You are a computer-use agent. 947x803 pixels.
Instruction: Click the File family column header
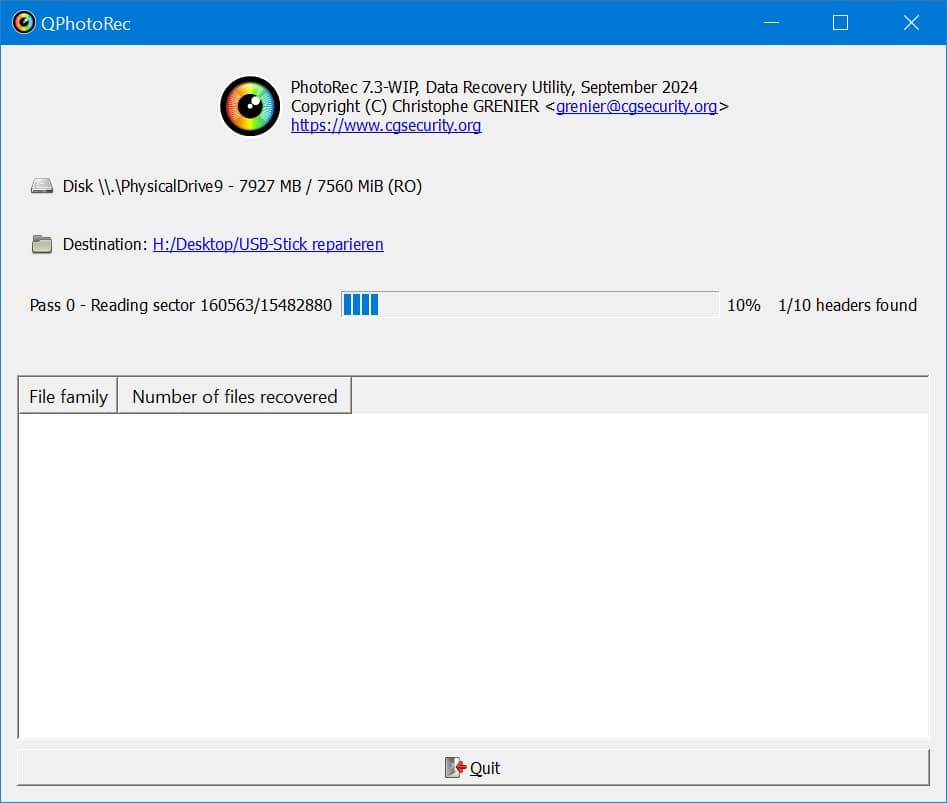[68, 397]
